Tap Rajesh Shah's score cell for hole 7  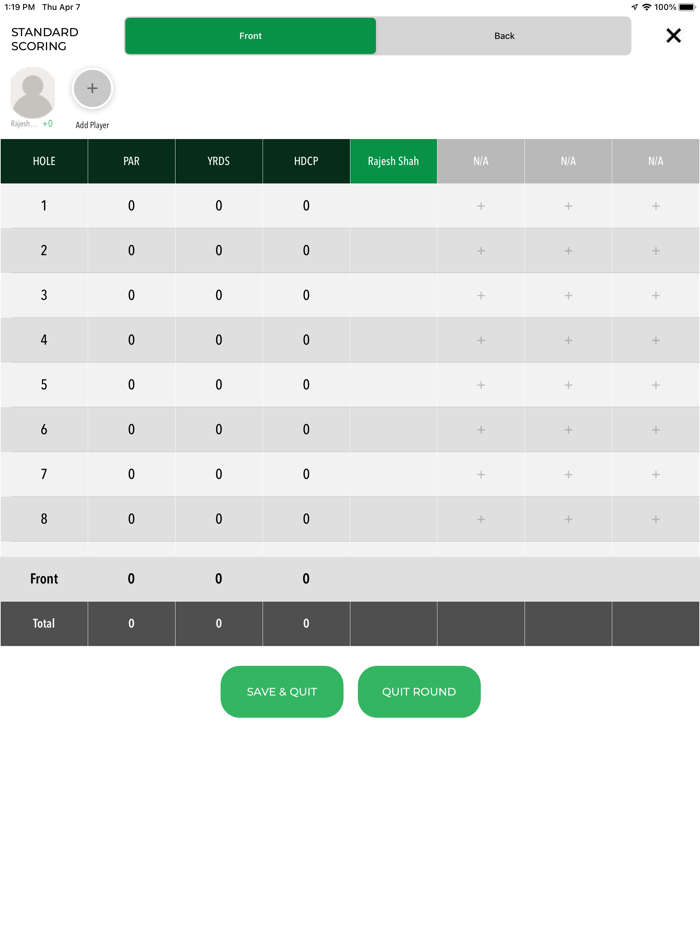[x=393, y=474]
